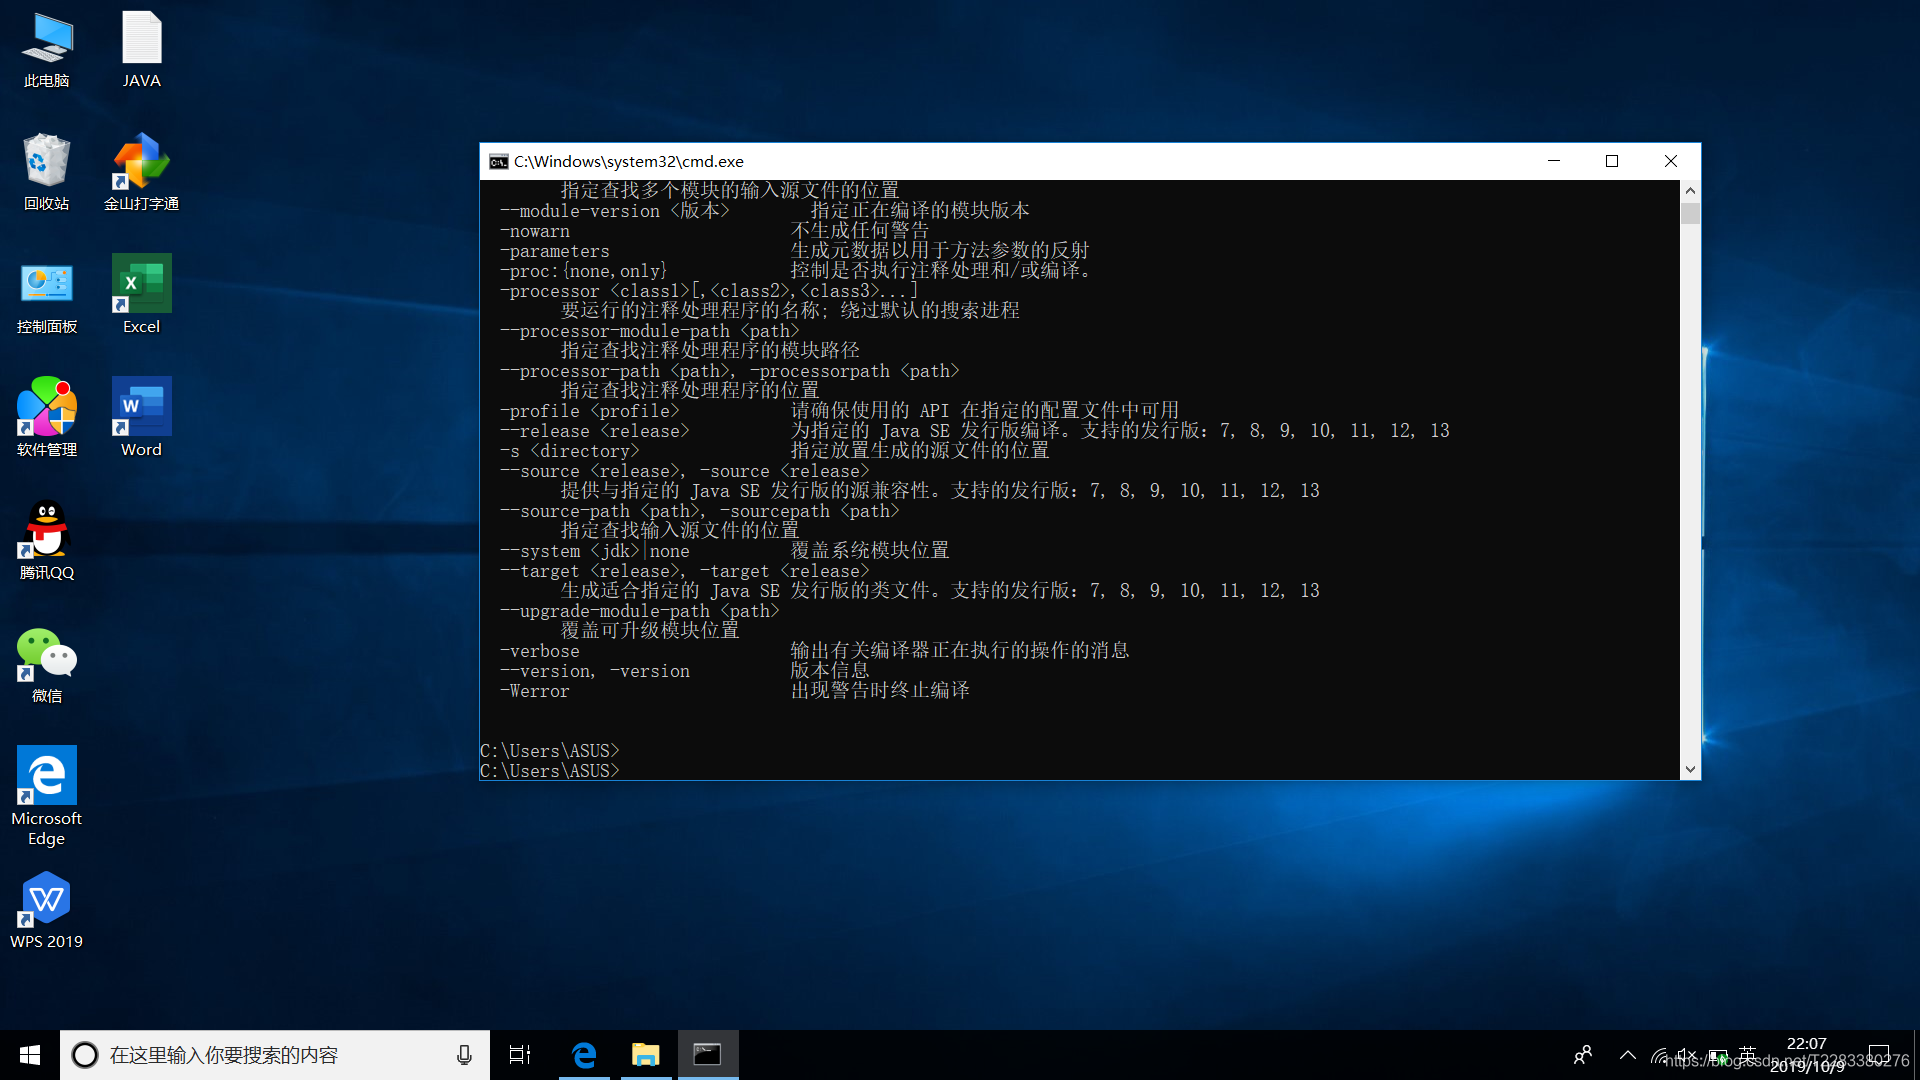1920x1080 pixels.
Task: Open the People icon in tray
Action: (1583, 1055)
